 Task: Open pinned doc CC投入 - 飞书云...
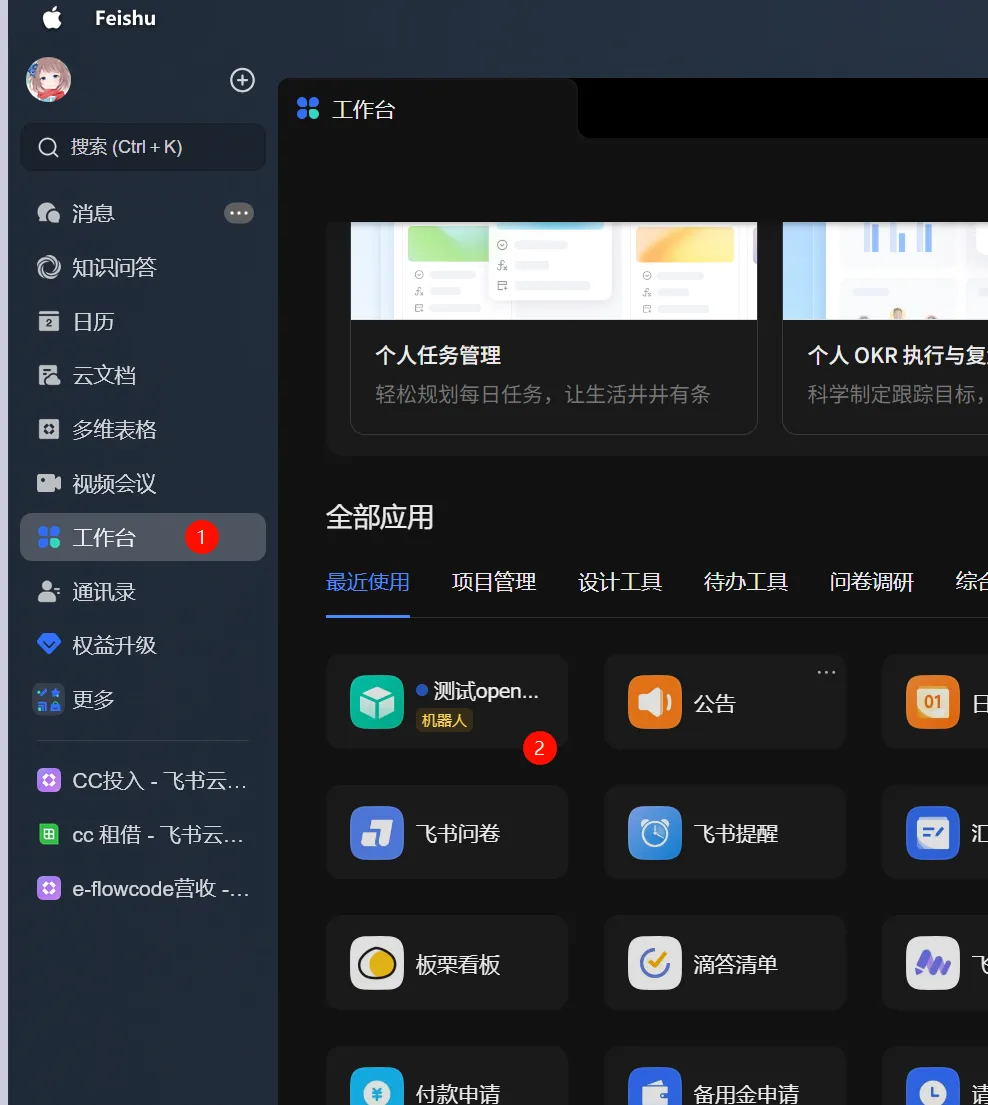[x=143, y=780]
